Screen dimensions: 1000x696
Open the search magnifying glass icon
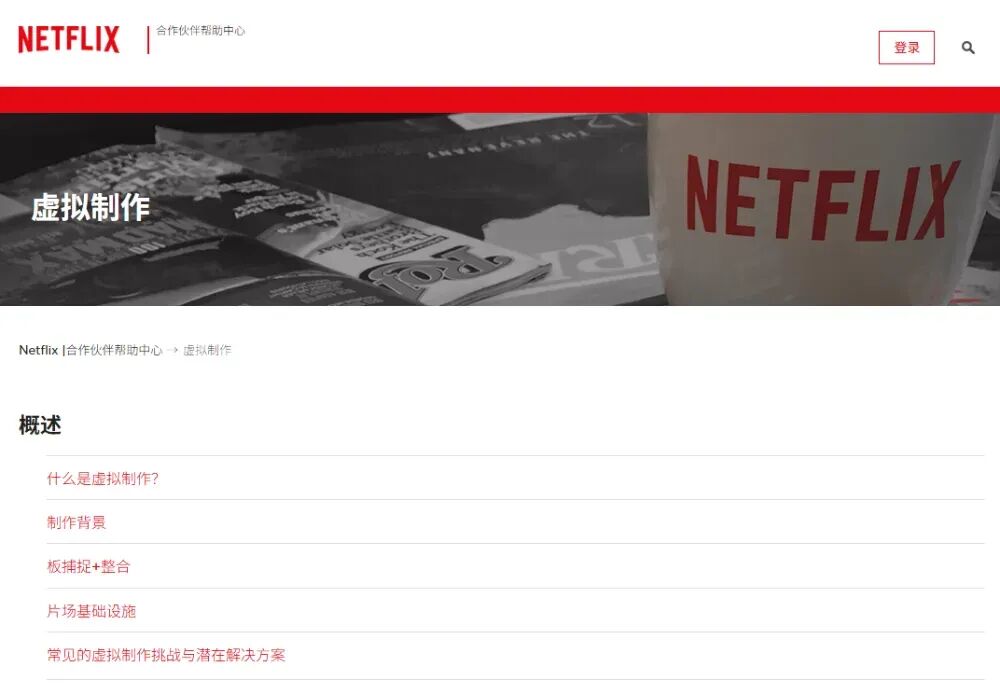coord(966,47)
